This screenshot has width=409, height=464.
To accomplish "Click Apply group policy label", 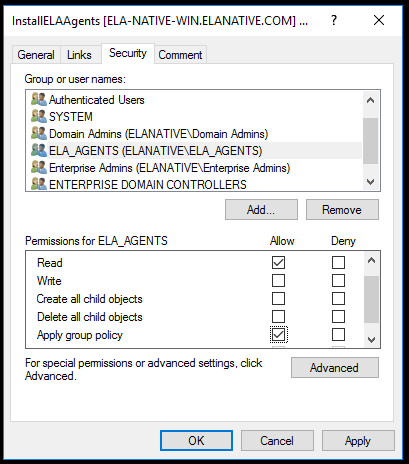I will [80, 335].
